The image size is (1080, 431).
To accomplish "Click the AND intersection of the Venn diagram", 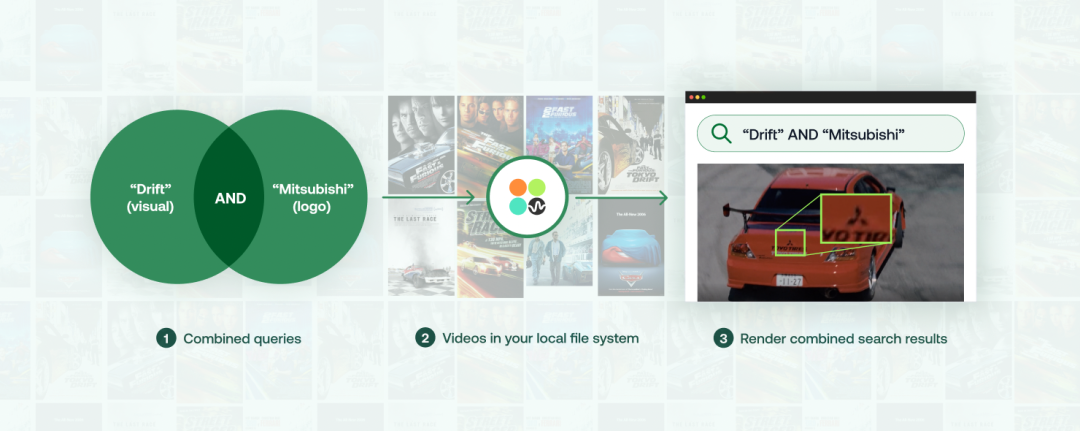I will pyautogui.click(x=230, y=198).
